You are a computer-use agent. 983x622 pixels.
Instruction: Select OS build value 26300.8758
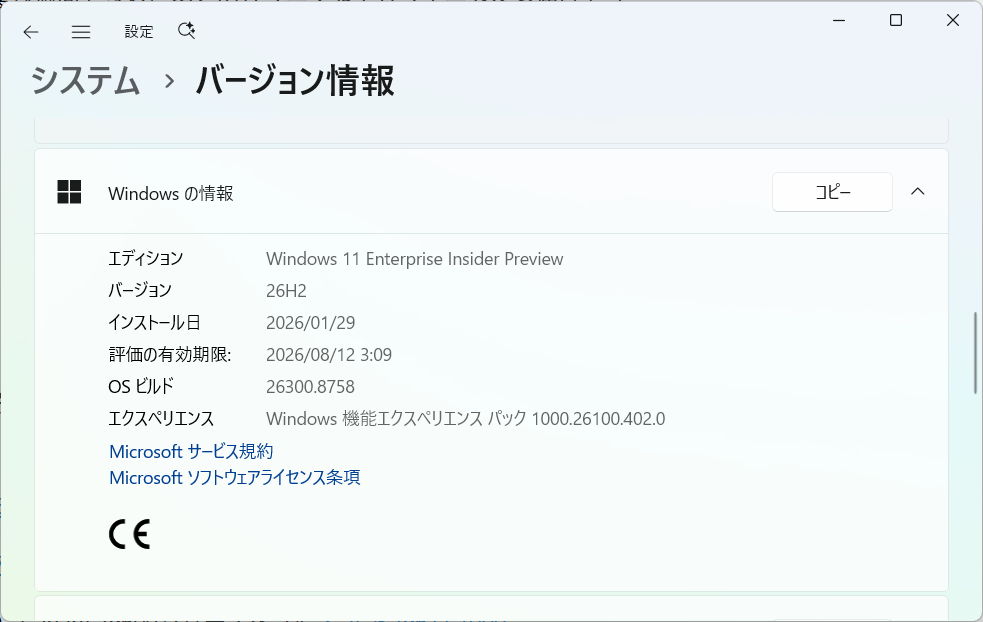(310, 387)
